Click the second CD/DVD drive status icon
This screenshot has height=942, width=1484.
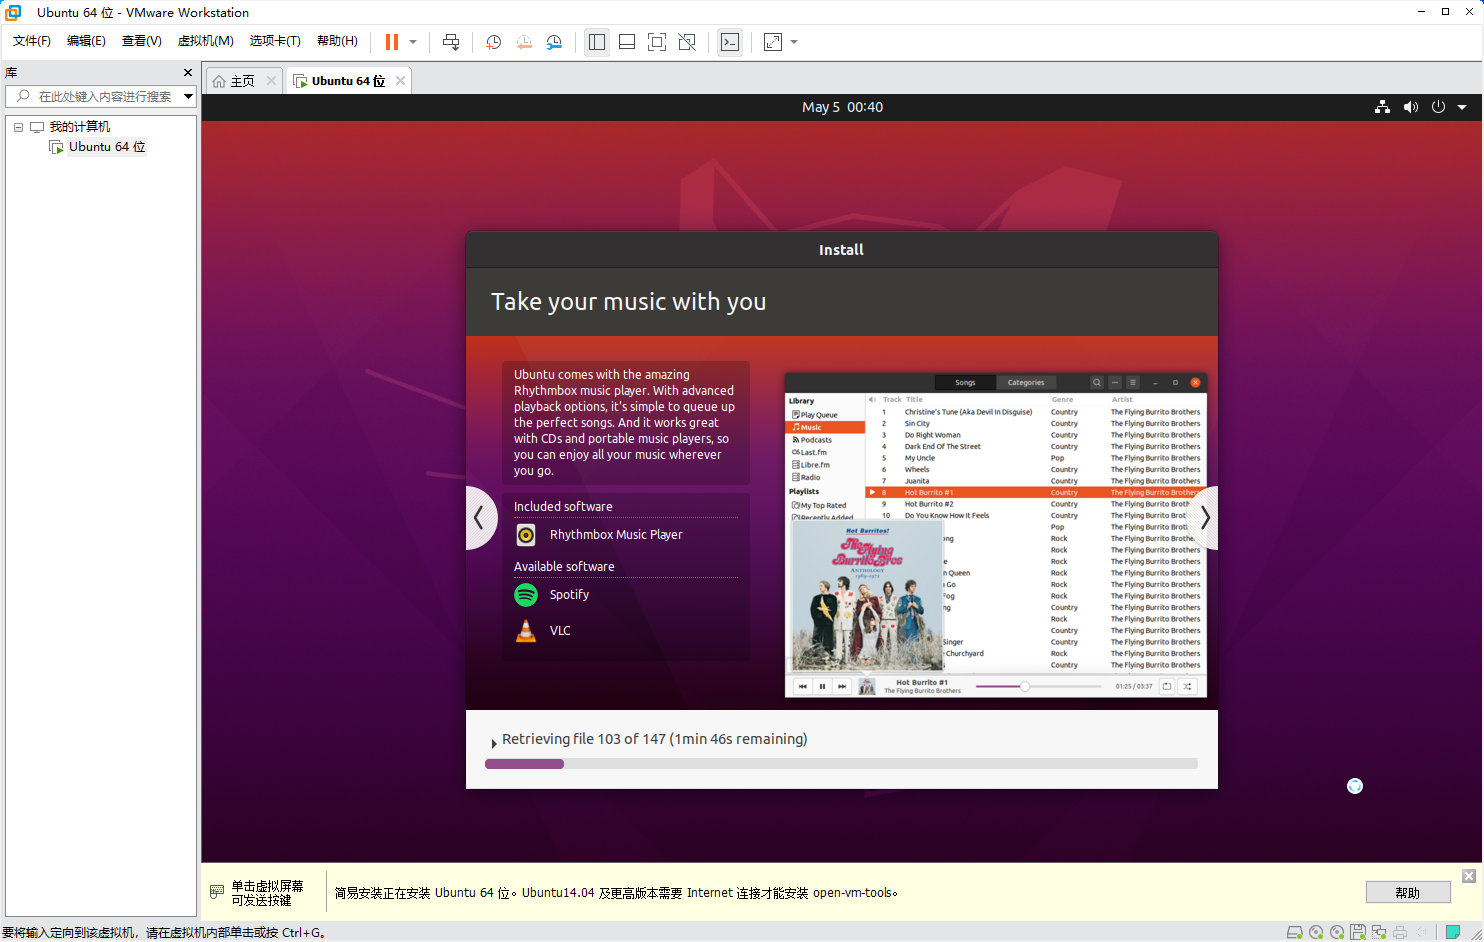[1337, 932]
